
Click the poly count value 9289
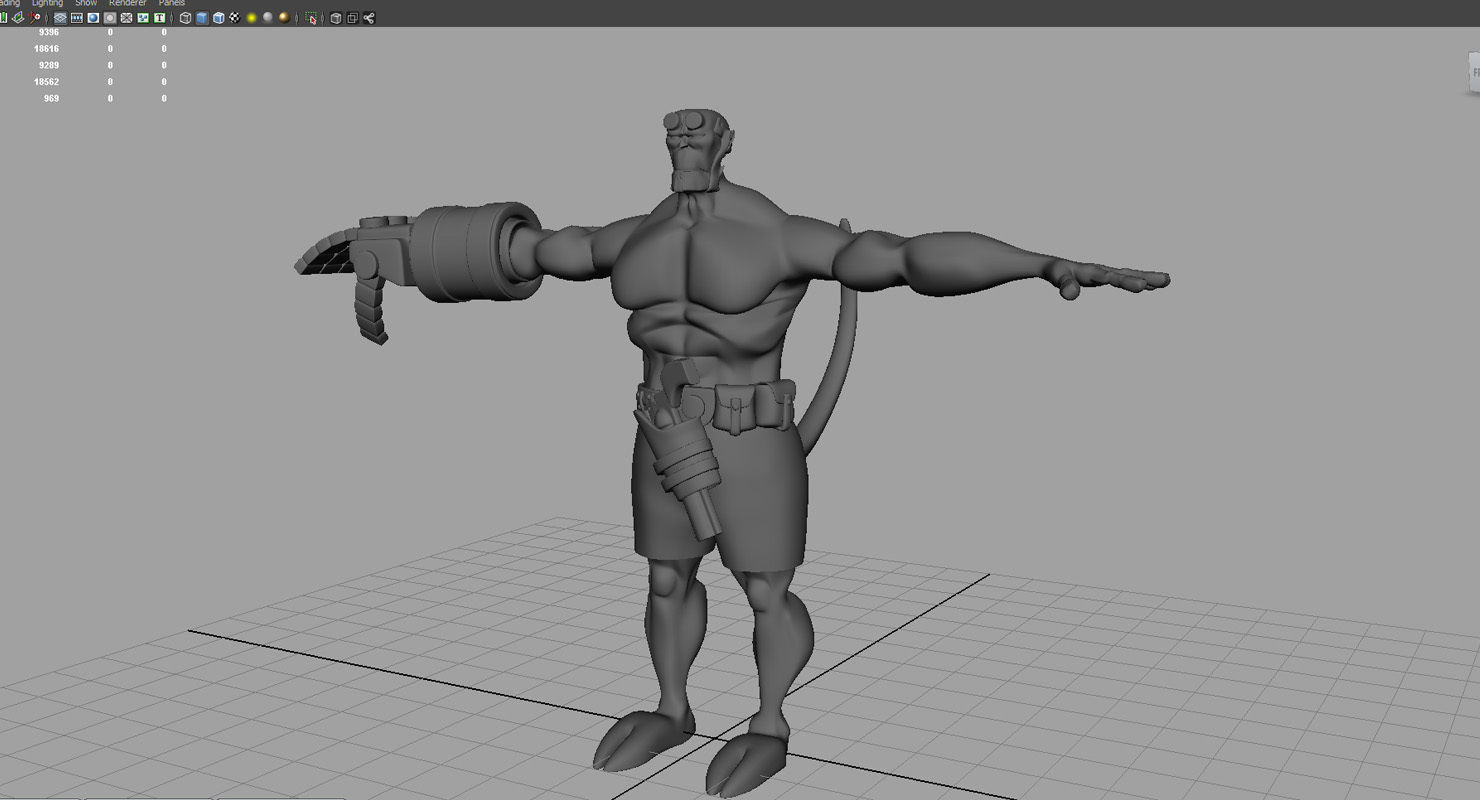point(48,65)
